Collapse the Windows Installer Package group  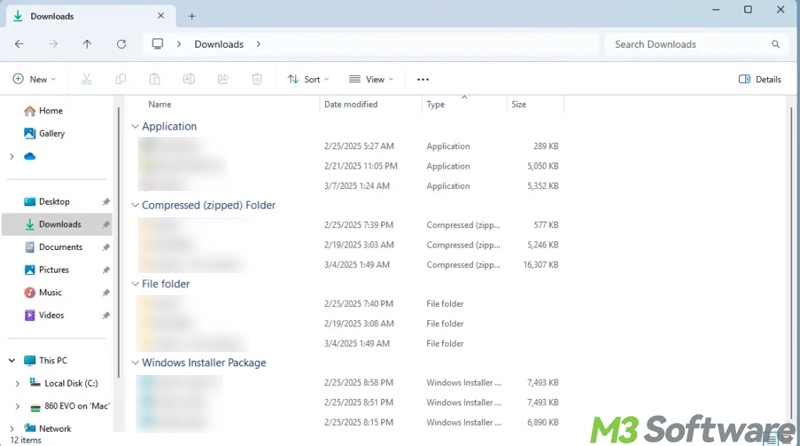[x=135, y=363]
